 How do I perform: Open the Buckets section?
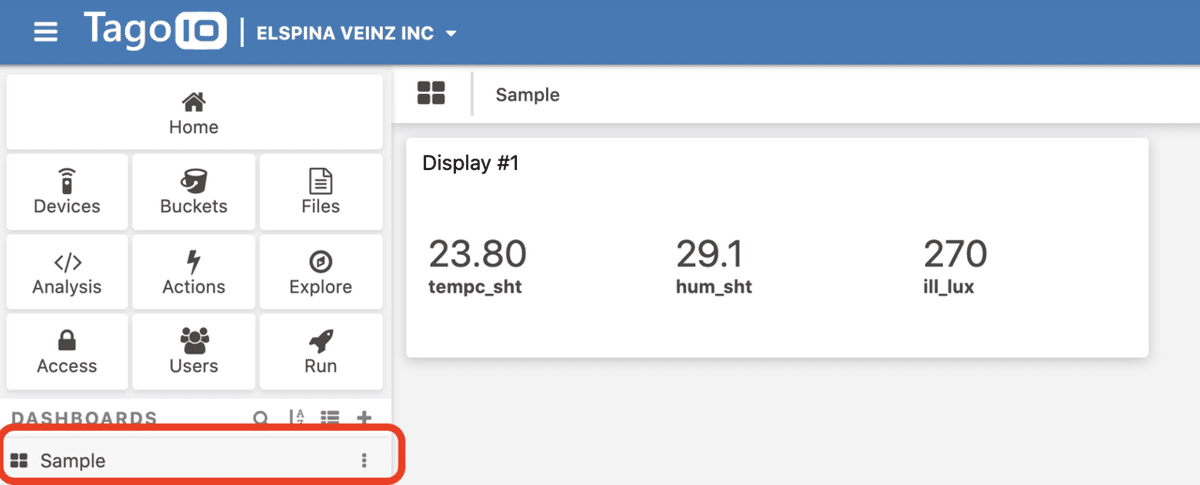194,192
